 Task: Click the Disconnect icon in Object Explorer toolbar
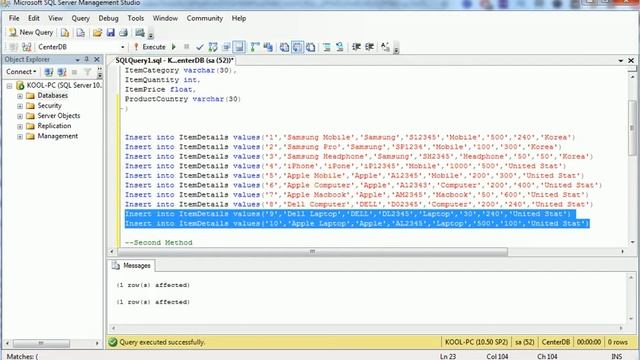point(62,72)
